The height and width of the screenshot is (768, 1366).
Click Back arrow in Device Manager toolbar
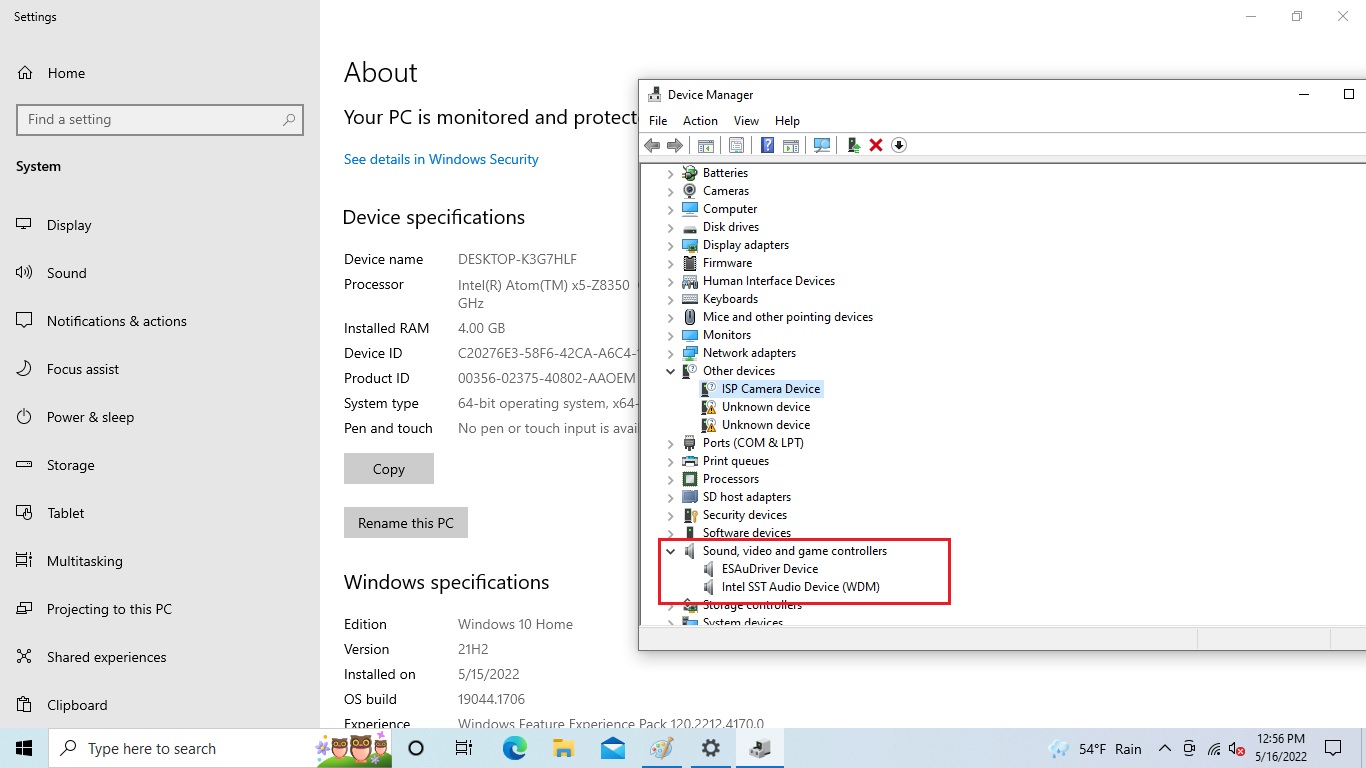652,145
